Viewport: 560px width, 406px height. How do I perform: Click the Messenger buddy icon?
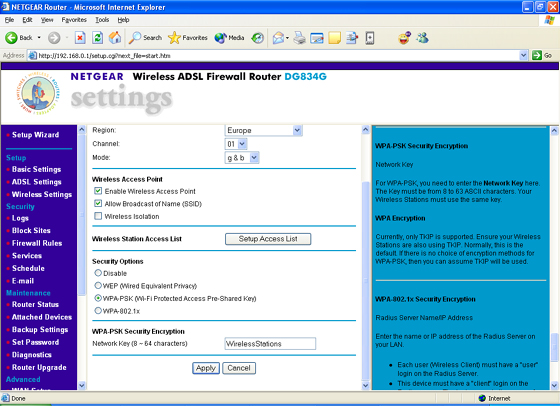pos(422,37)
